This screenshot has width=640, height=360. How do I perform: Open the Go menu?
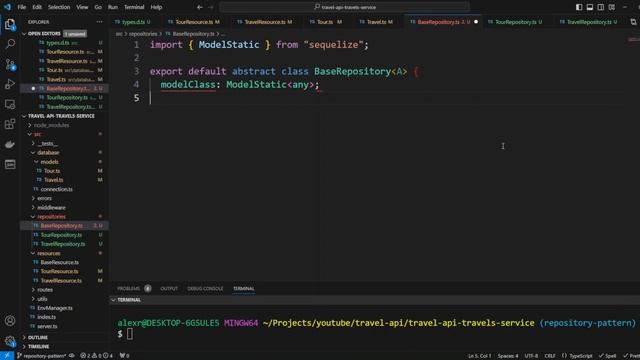98,7
